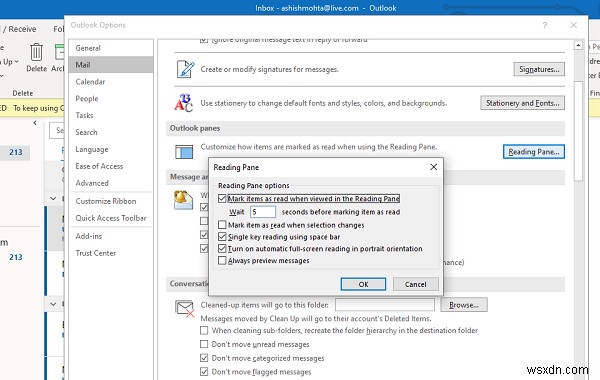Image resolution: width=600 pixels, height=380 pixels.
Task: Click the Signatures button
Action: click(x=539, y=69)
